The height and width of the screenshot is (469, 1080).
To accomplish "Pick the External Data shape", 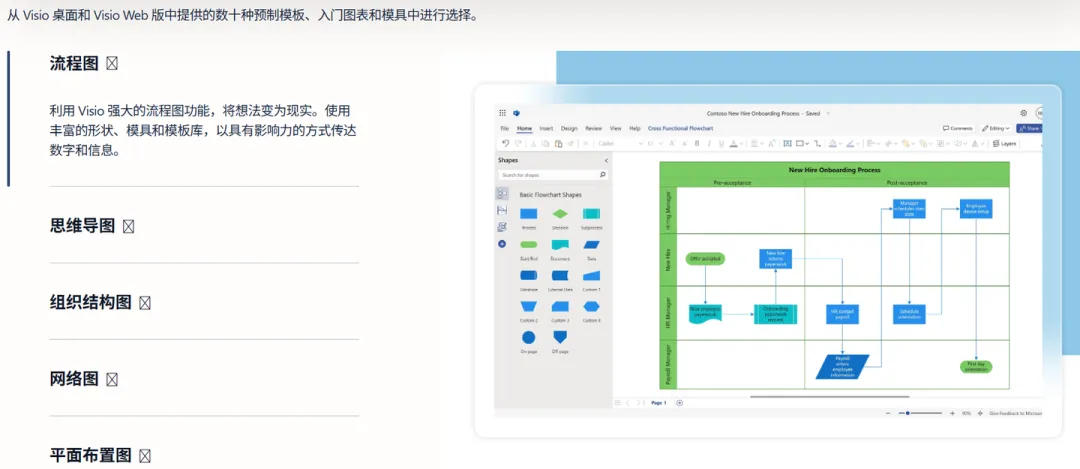I will click(560, 275).
